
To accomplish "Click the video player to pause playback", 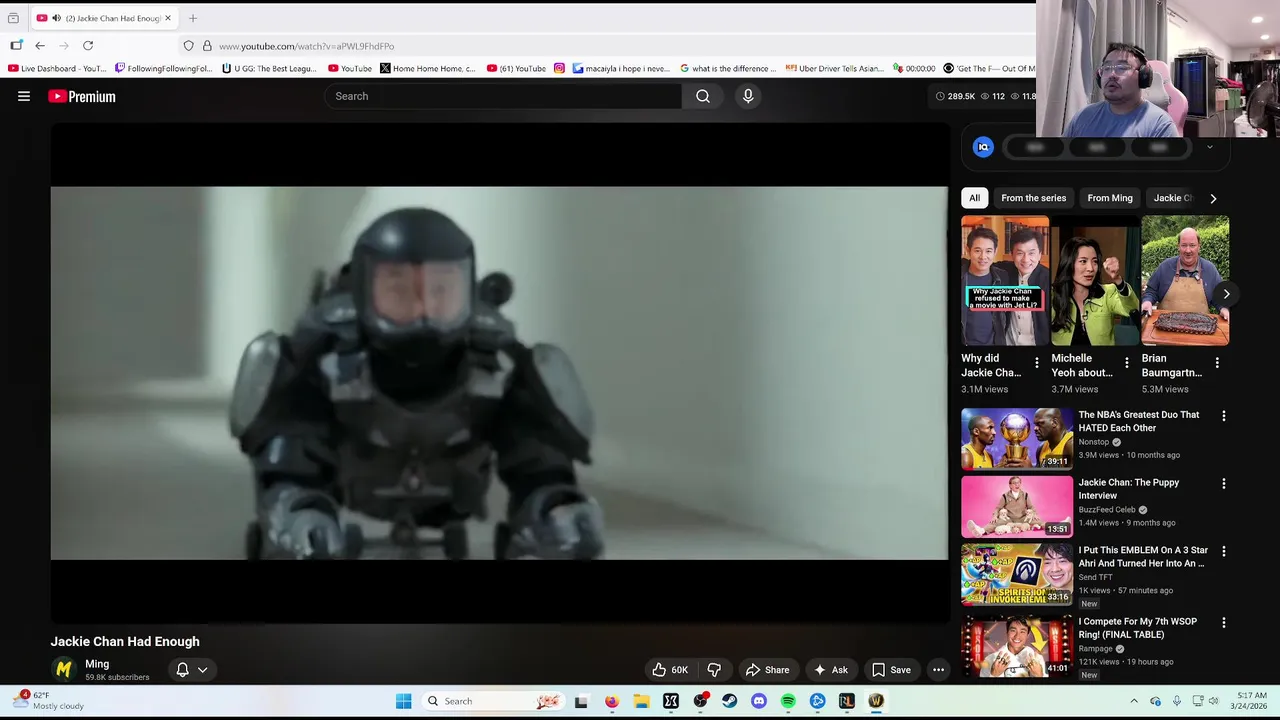I will pyautogui.click(x=499, y=373).
